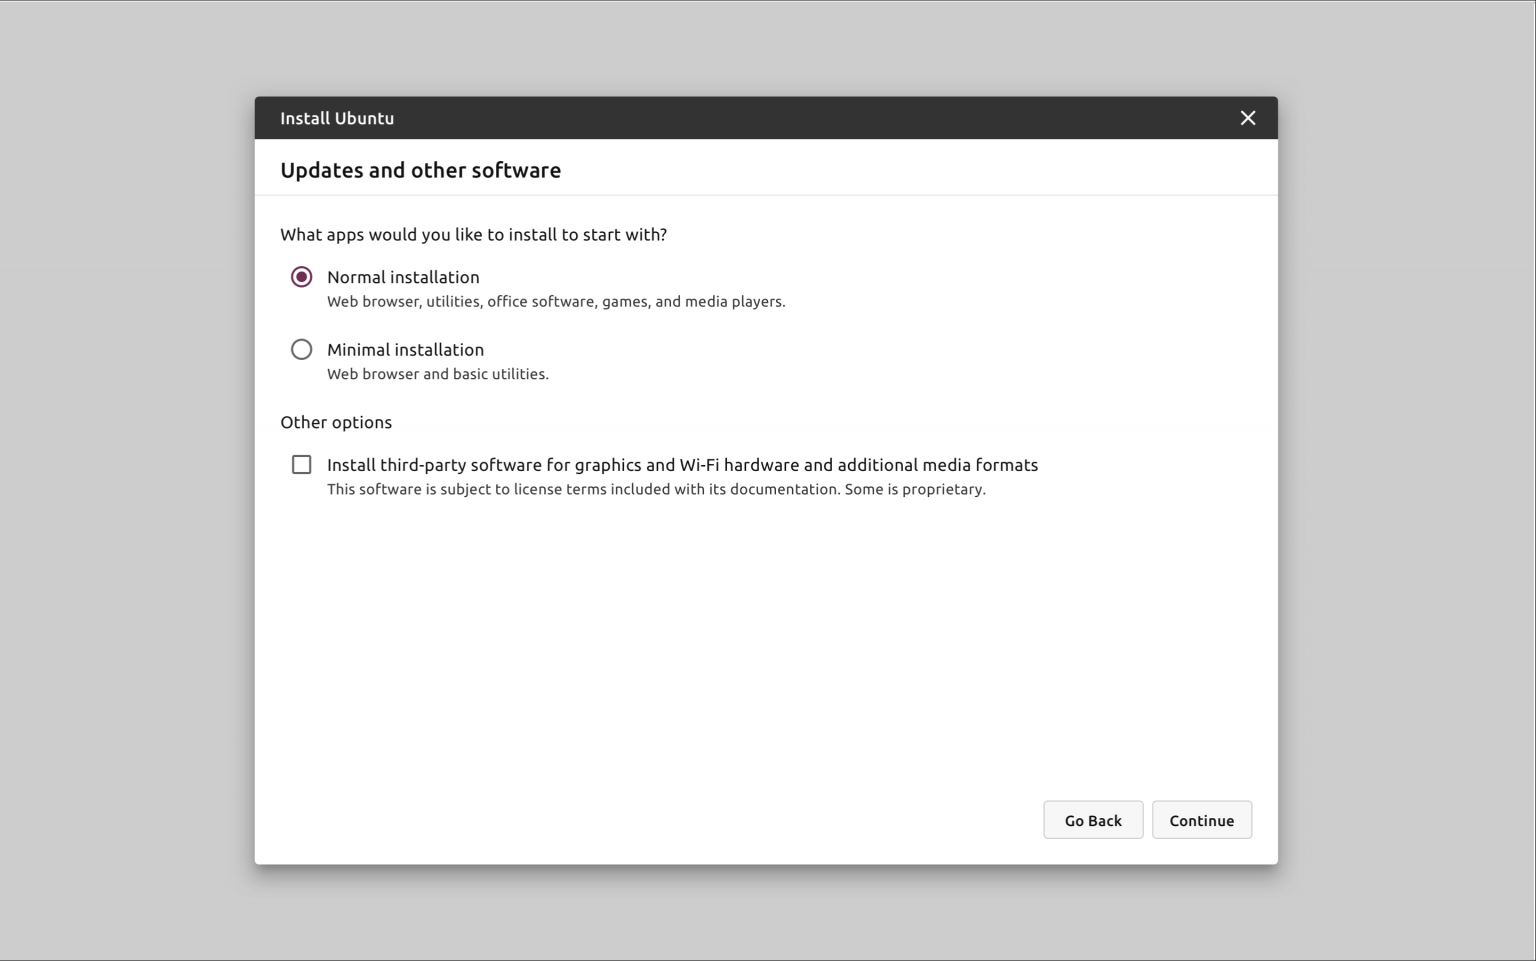Select the Normal installation radio button
This screenshot has width=1536, height=961.
click(x=301, y=277)
